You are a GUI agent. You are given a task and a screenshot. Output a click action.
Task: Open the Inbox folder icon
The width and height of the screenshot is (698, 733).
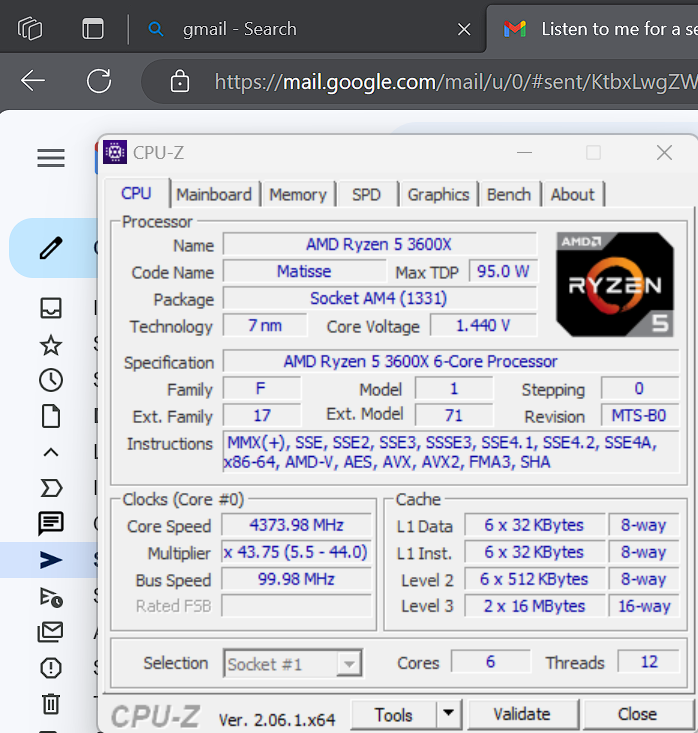pyautogui.click(x=51, y=308)
